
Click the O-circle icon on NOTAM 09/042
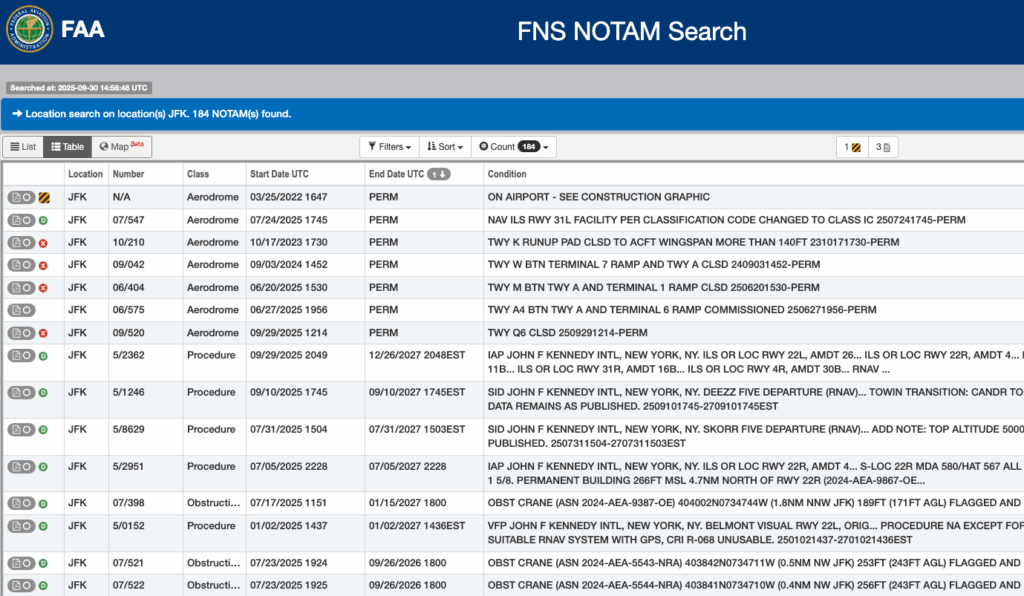[25, 264]
